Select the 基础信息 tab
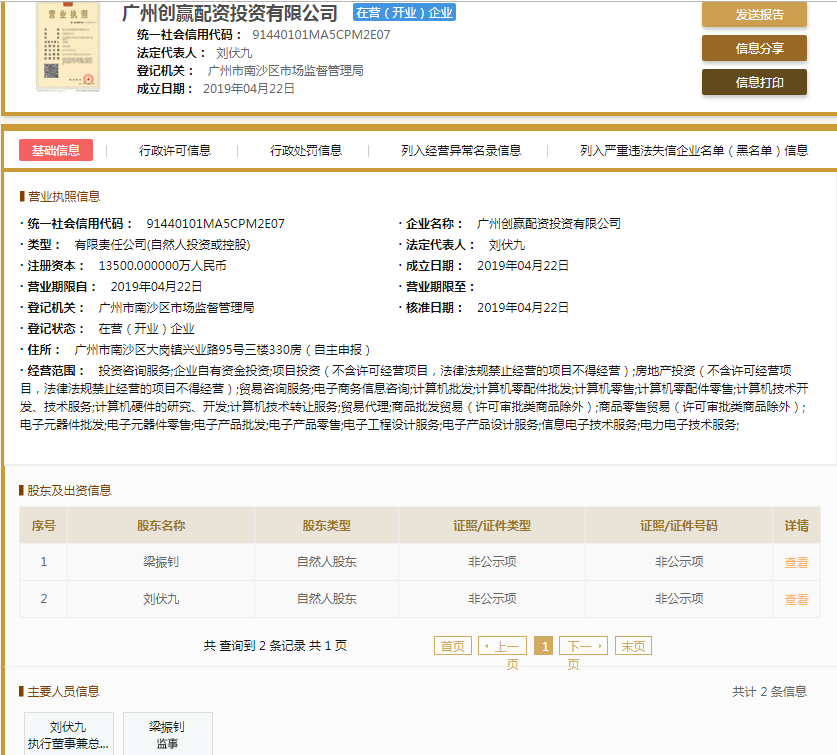The image size is (837, 755). tap(56, 150)
